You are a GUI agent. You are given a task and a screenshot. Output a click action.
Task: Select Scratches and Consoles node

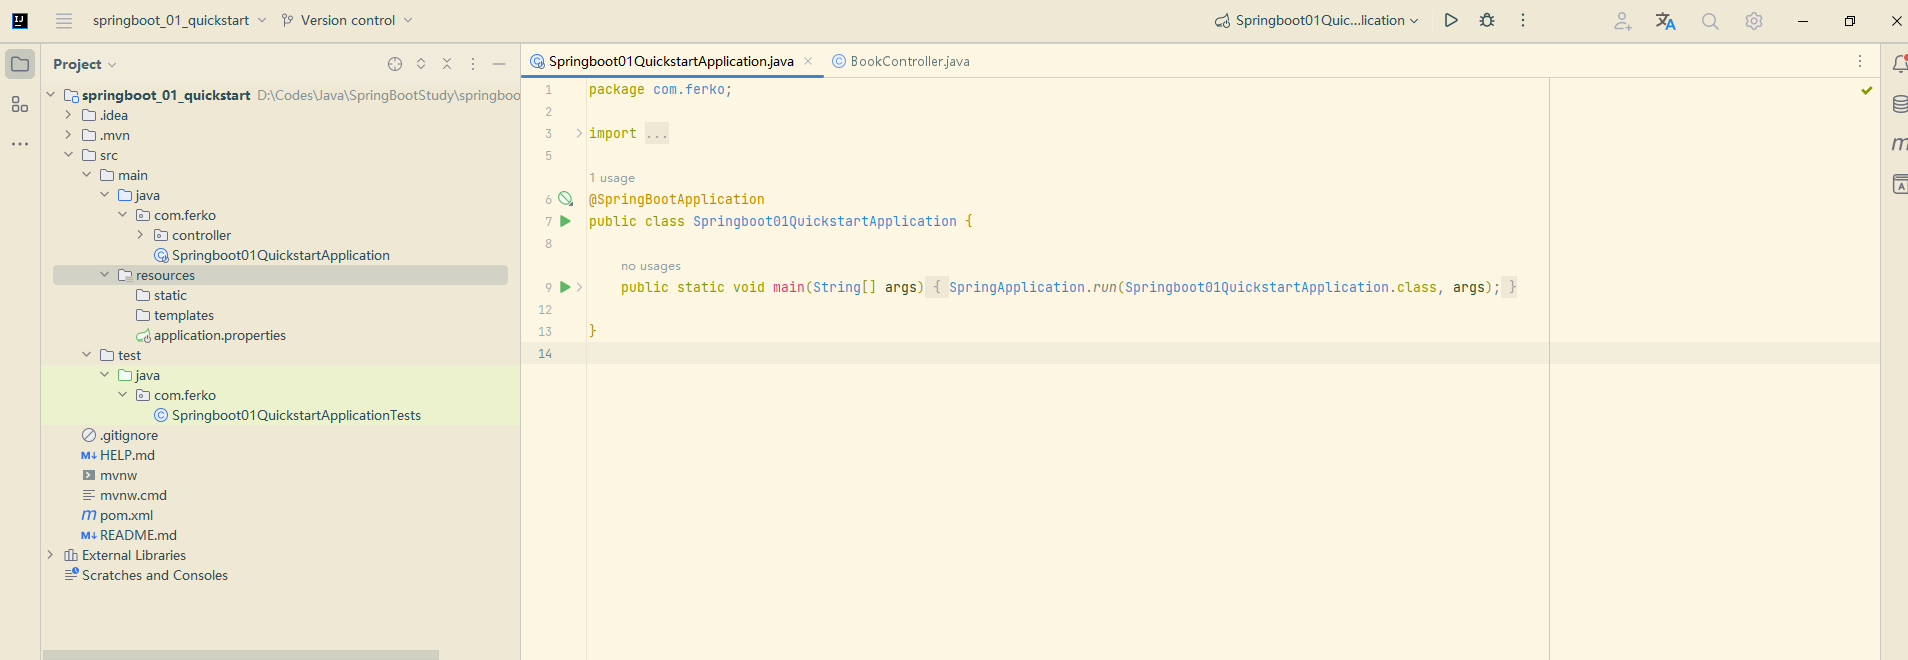(x=154, y=575)
